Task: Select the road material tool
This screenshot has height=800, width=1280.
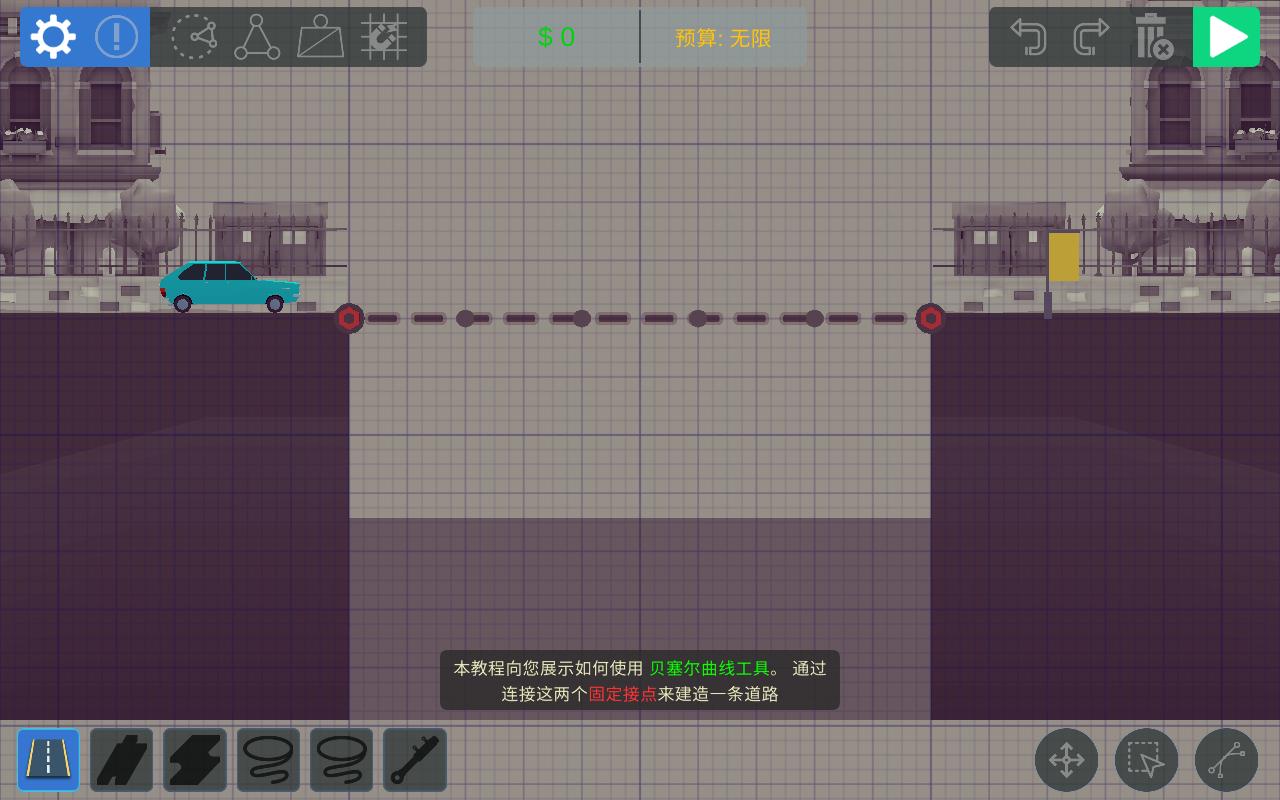Action: [x=48, y=760]
